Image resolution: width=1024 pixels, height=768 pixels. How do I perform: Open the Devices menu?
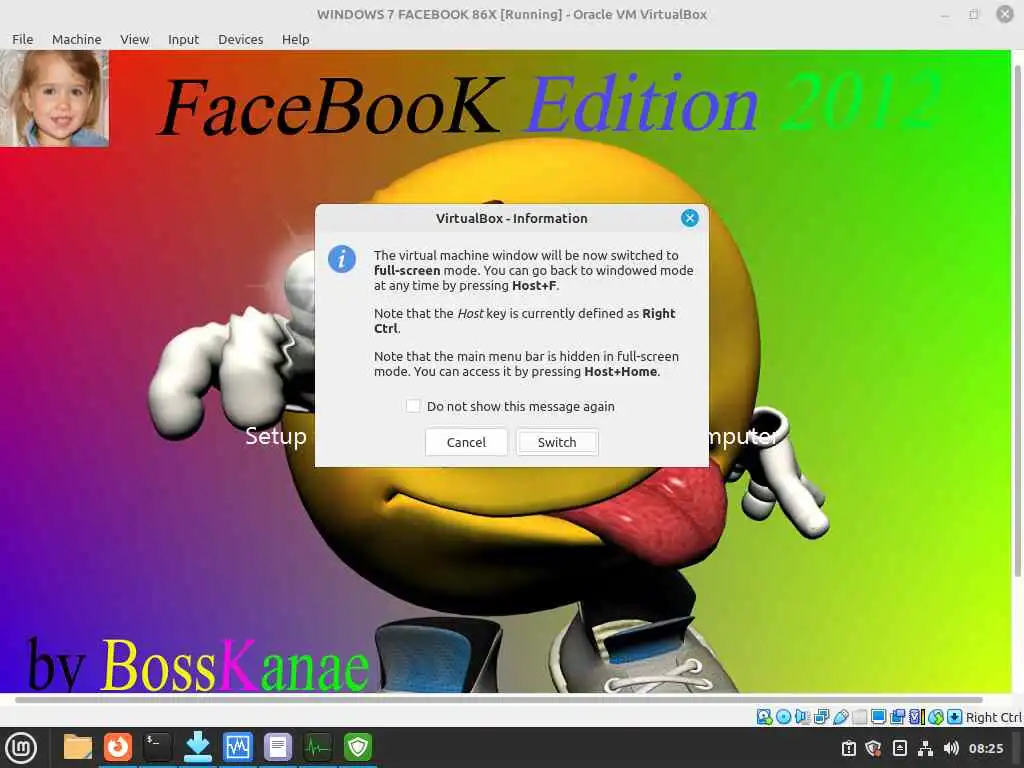(x=240, y=39)
